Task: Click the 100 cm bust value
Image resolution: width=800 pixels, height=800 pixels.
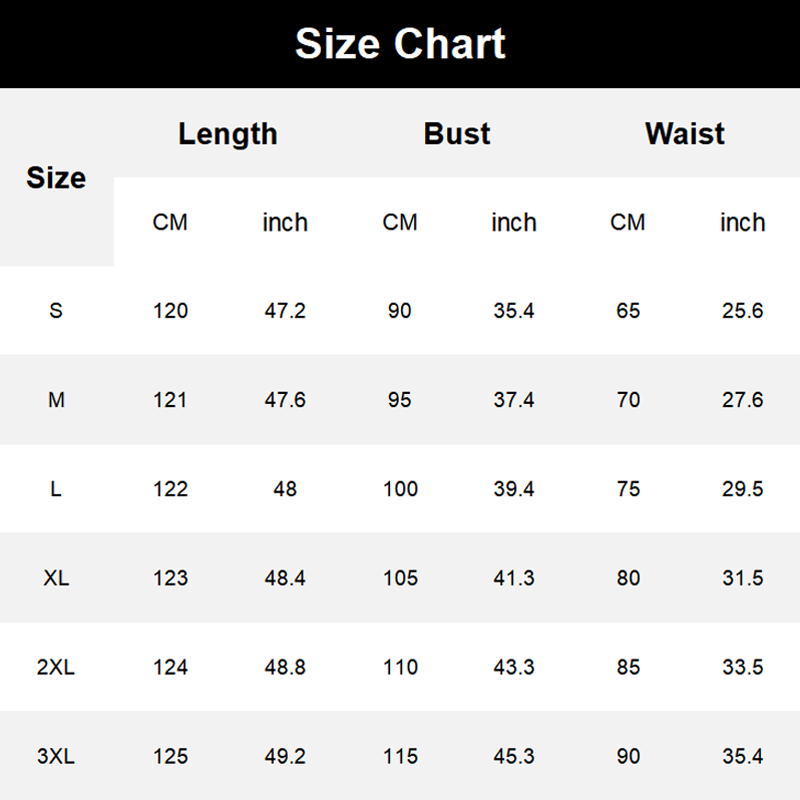Action: [x=400, y=489]
